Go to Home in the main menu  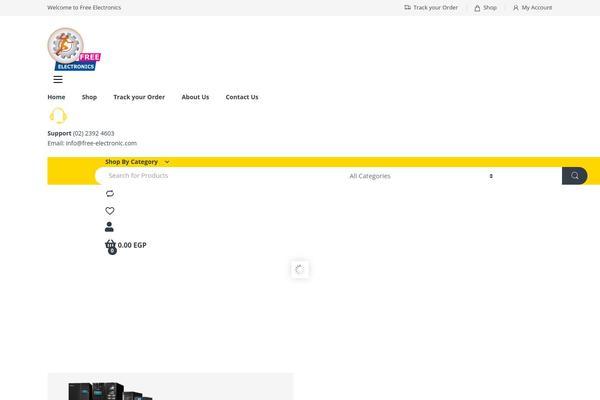56,97
